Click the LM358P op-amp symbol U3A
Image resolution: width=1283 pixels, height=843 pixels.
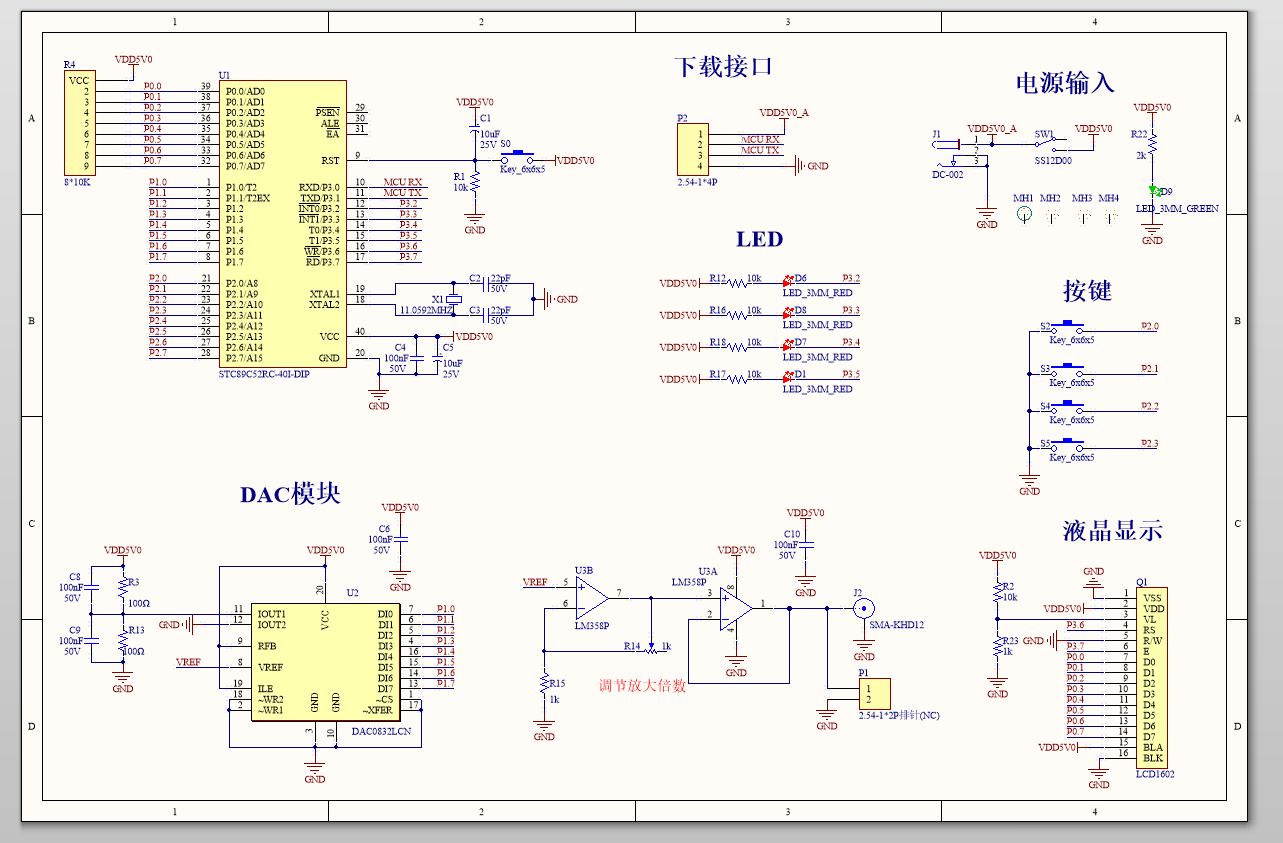point(733,610)
